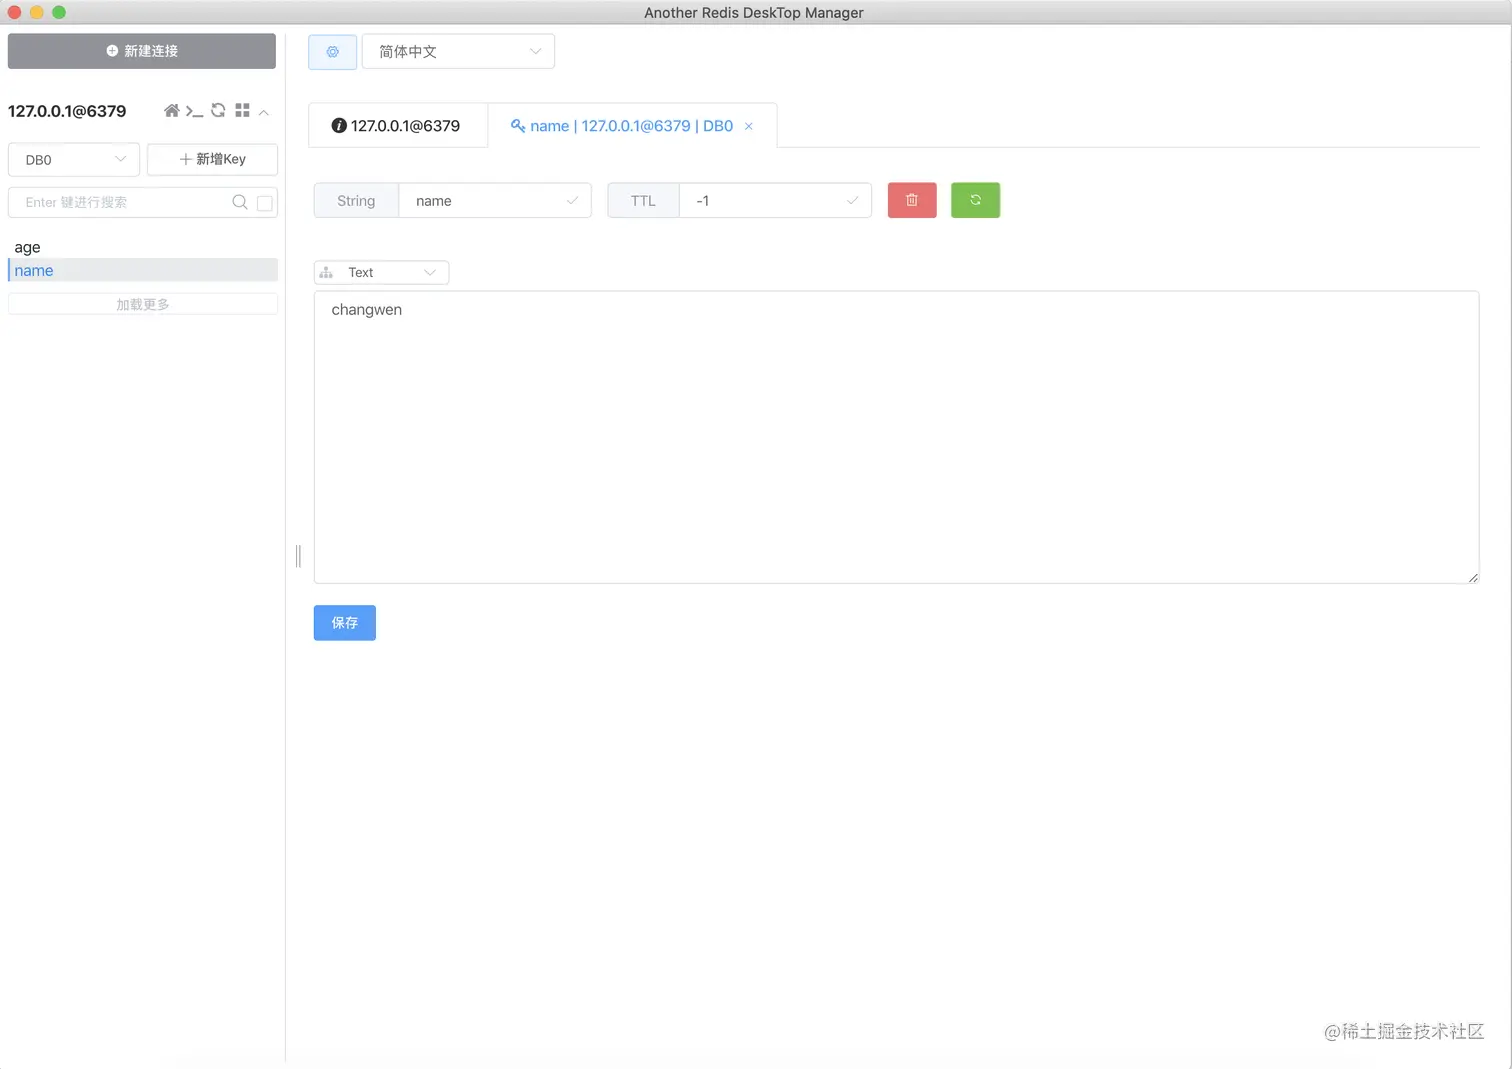This screenshot has width=1512, height=1069.
Task: Collapse the 127.0.0.1@6379 connection
Action: [264, 112]
